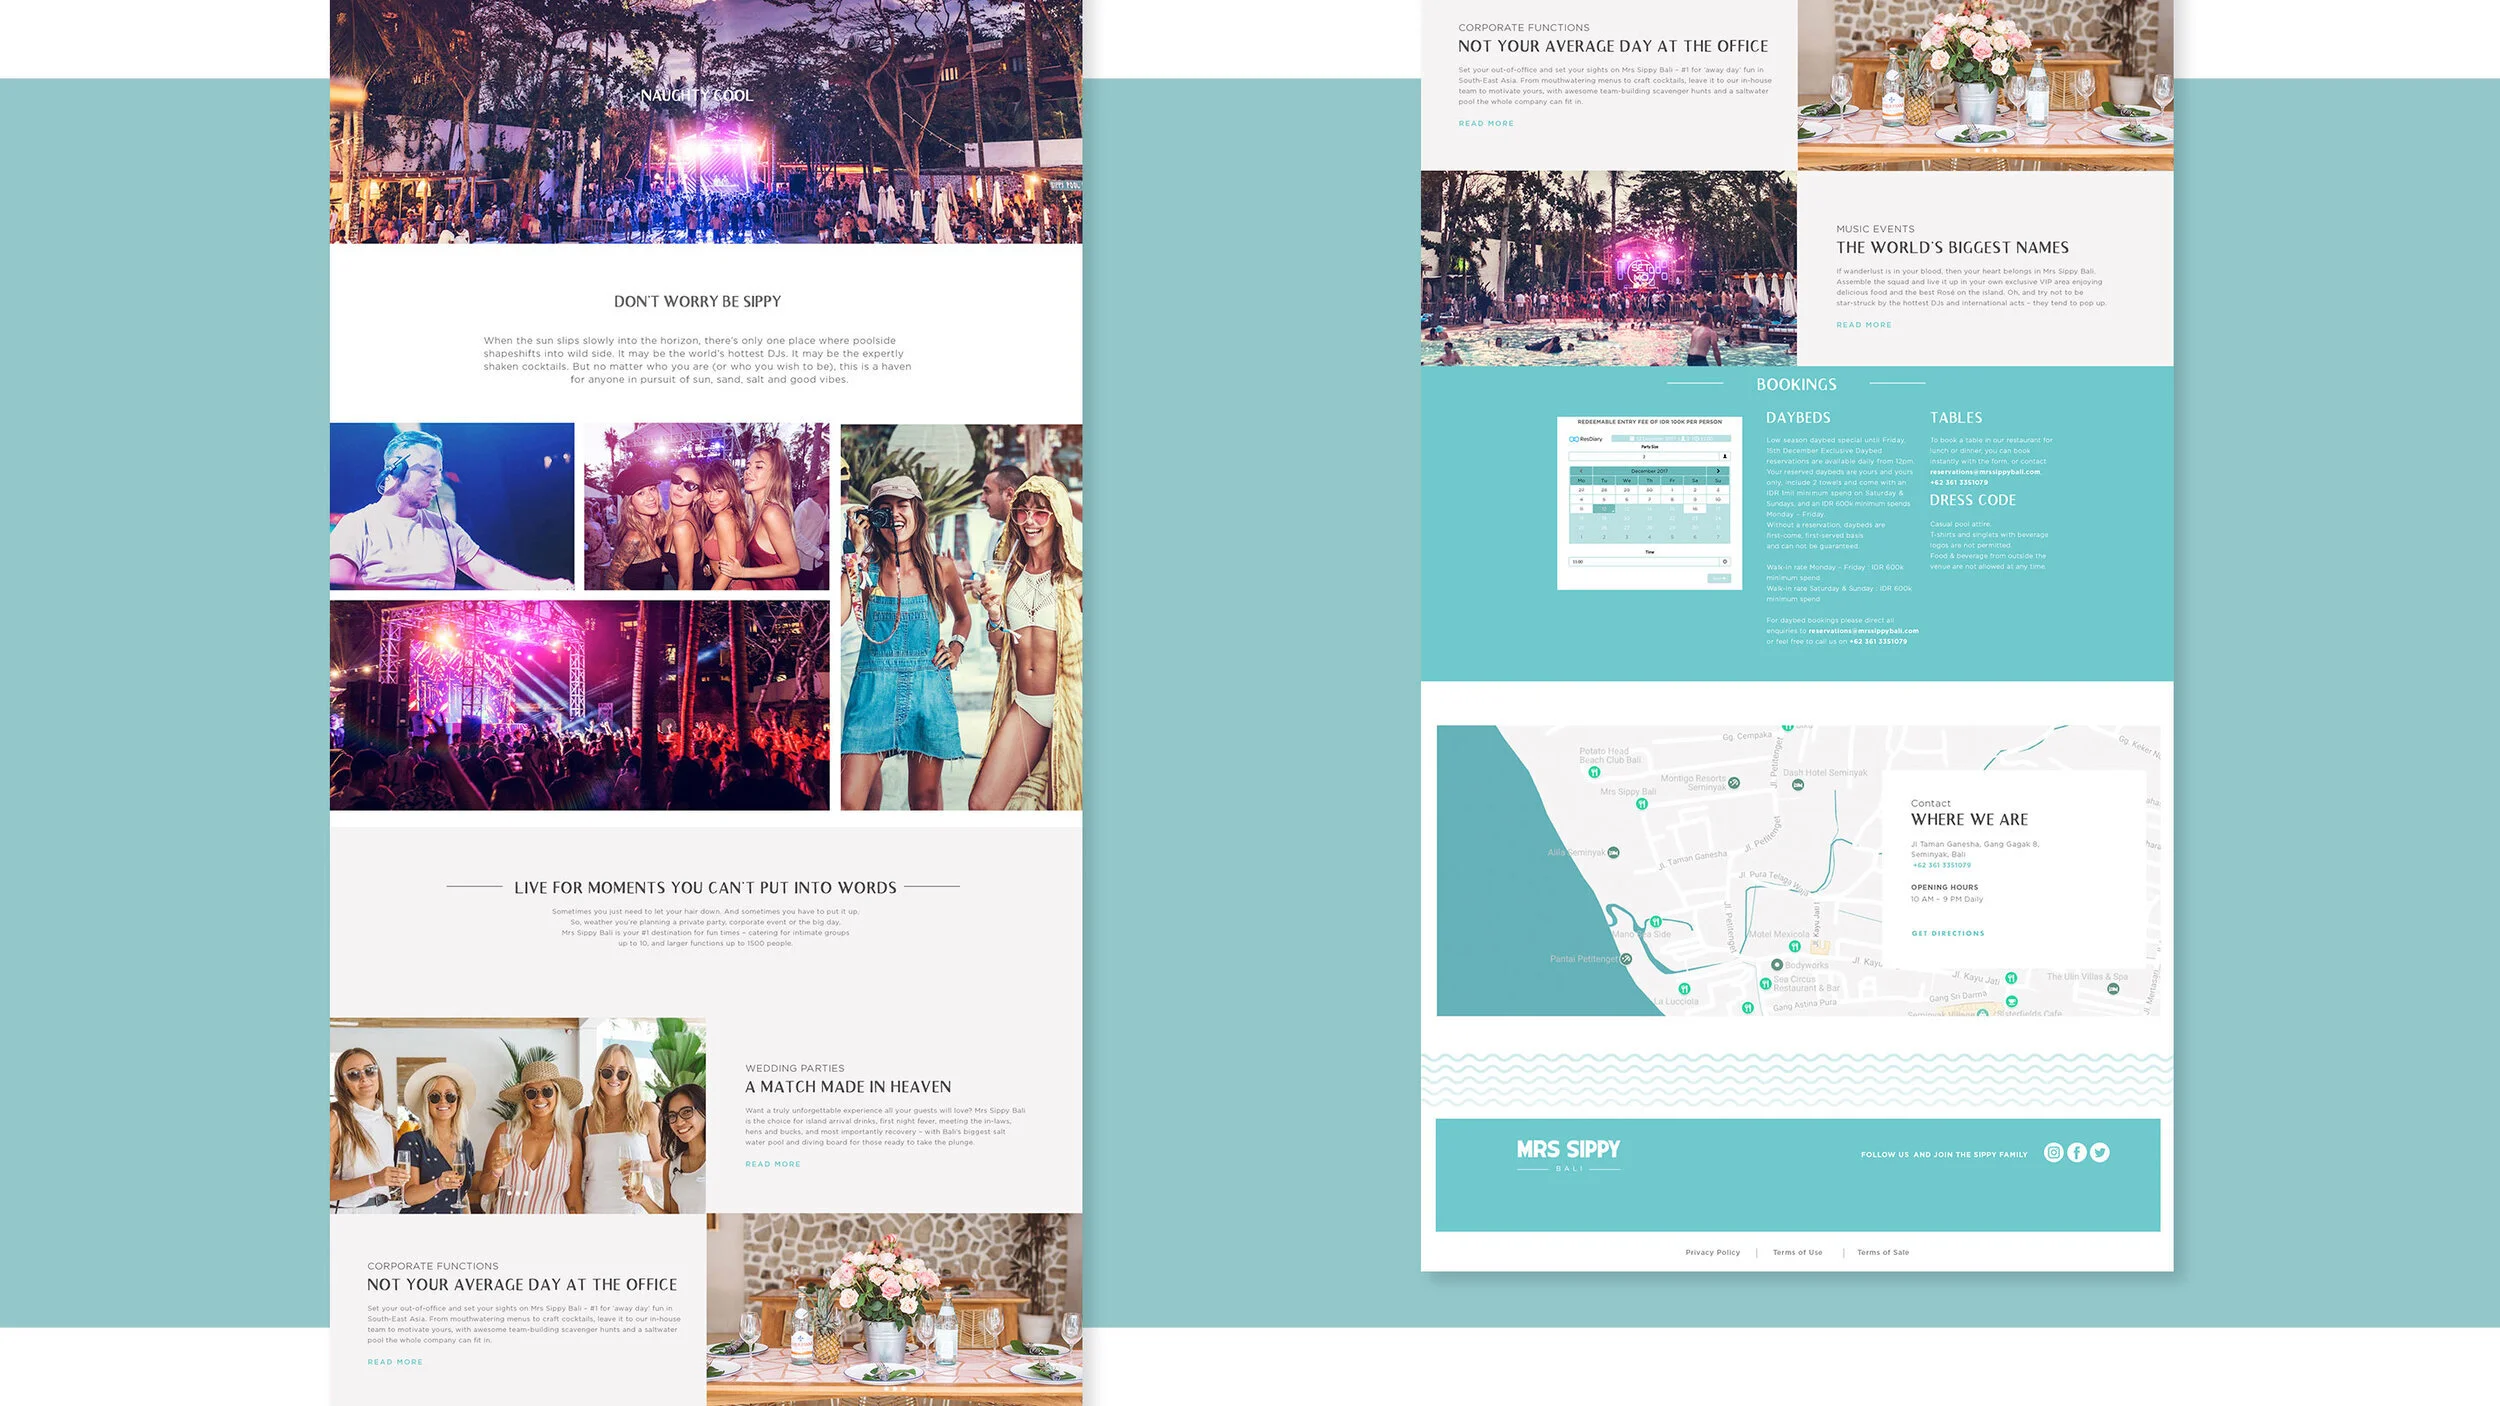
Task: Open Read More under Music Events
Action: (x=1863, y=325)
